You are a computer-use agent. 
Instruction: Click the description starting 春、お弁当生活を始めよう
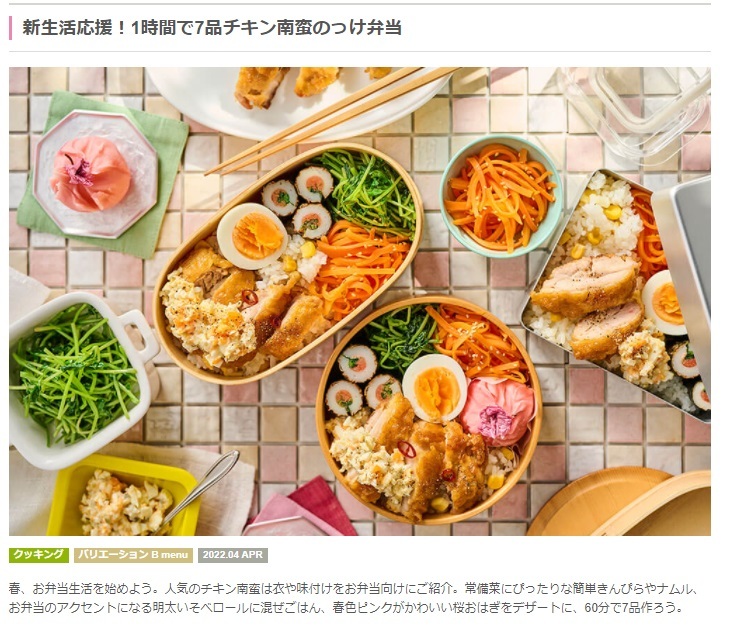(x=353, y=598)
